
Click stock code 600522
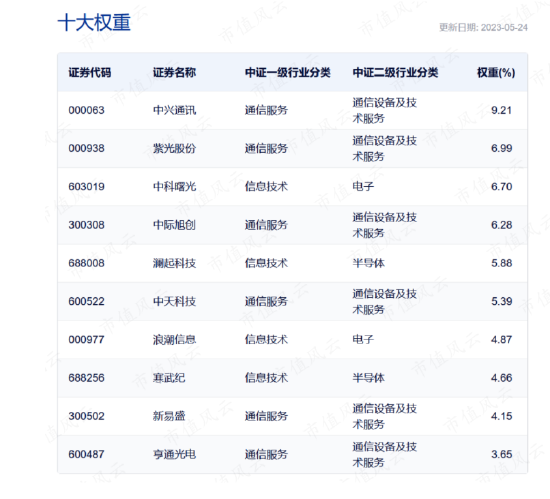coord(87,301)
